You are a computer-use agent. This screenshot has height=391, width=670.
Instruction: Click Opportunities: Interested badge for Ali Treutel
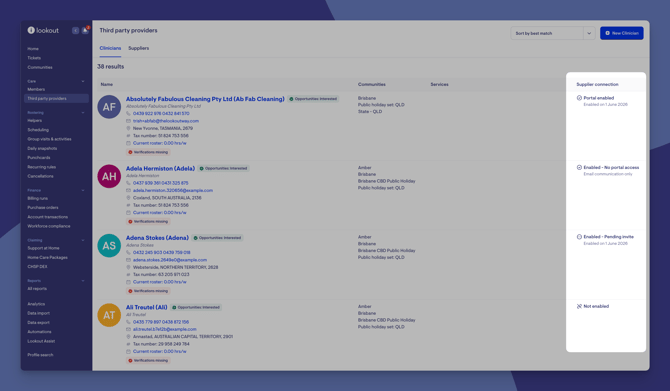(196, 307)
